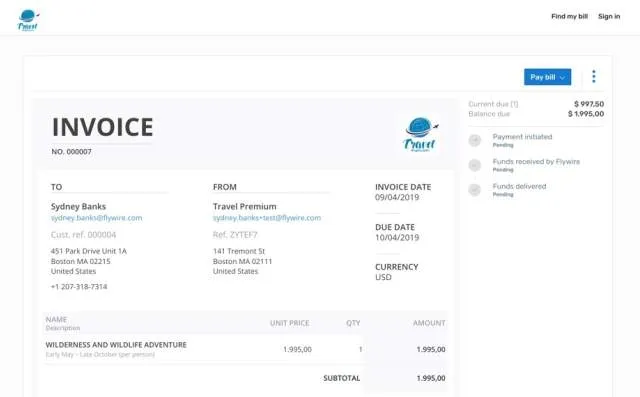The image size is (640, 397).
Task: Click the Travel logo in the header
Action: [x=28, y=20]
